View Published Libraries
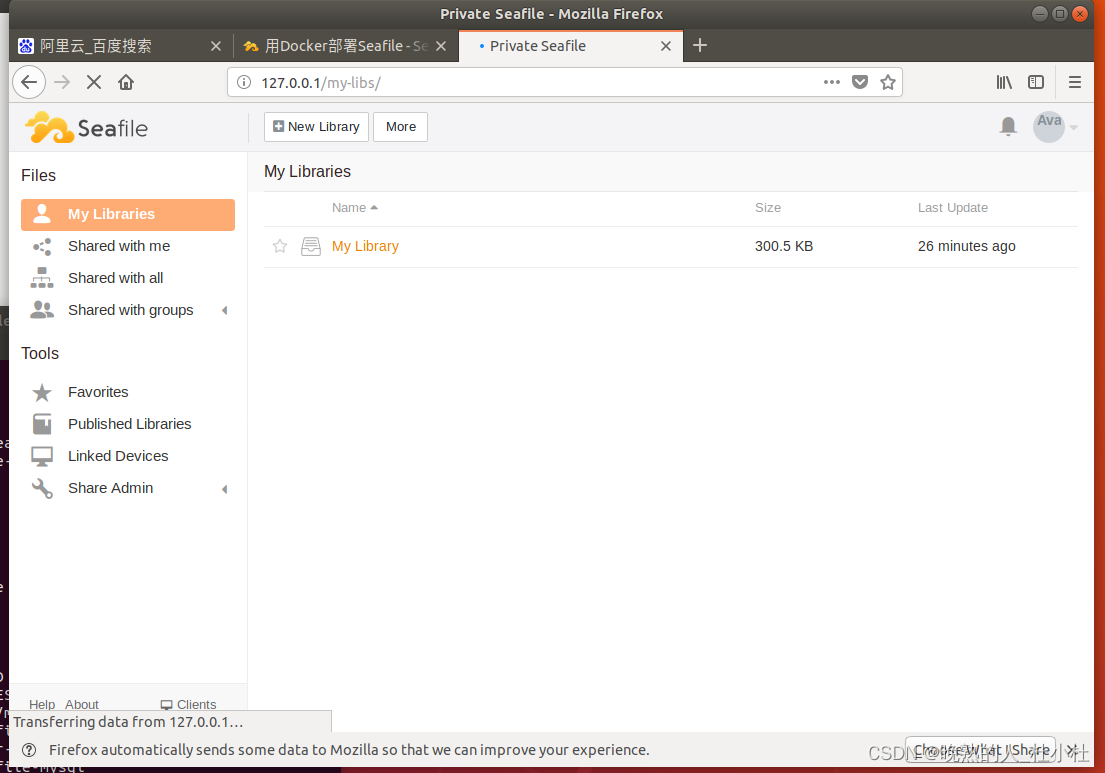The image size is (1105, 773). coord(129,424)
